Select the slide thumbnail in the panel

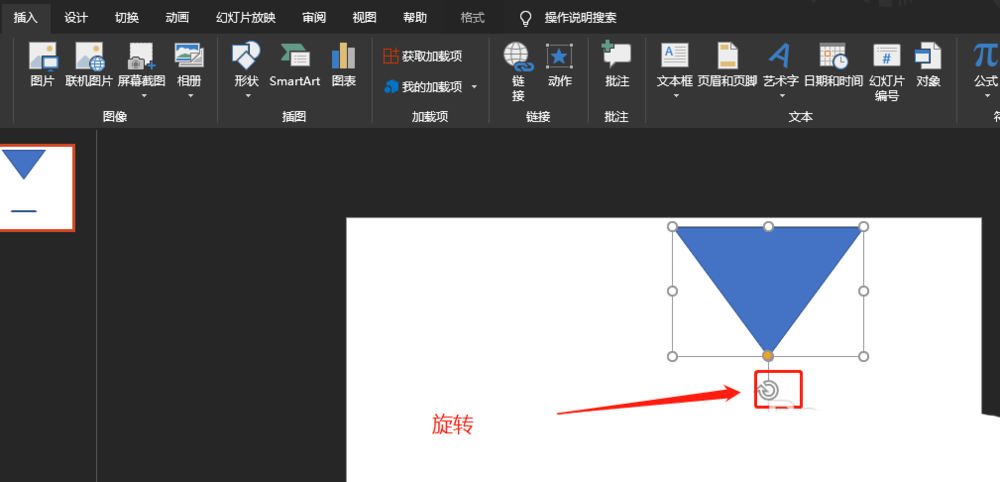coord(36,187)
